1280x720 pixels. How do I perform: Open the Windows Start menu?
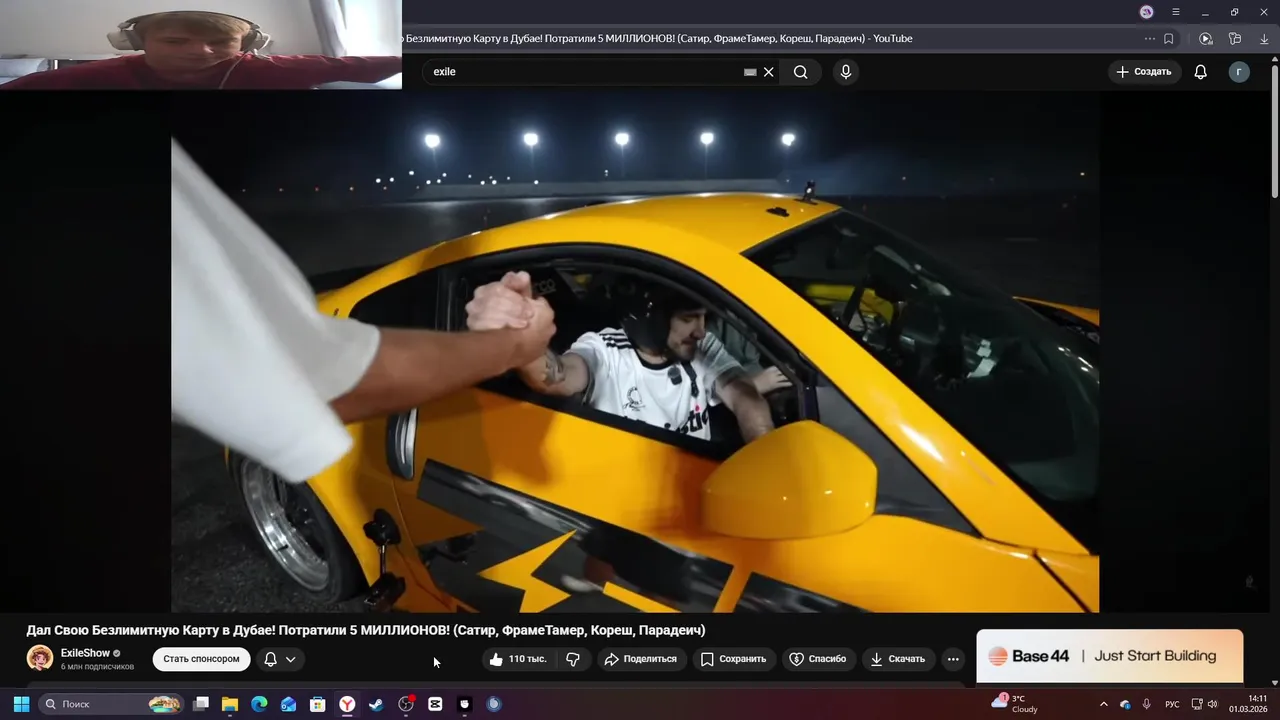coord(21,704)
